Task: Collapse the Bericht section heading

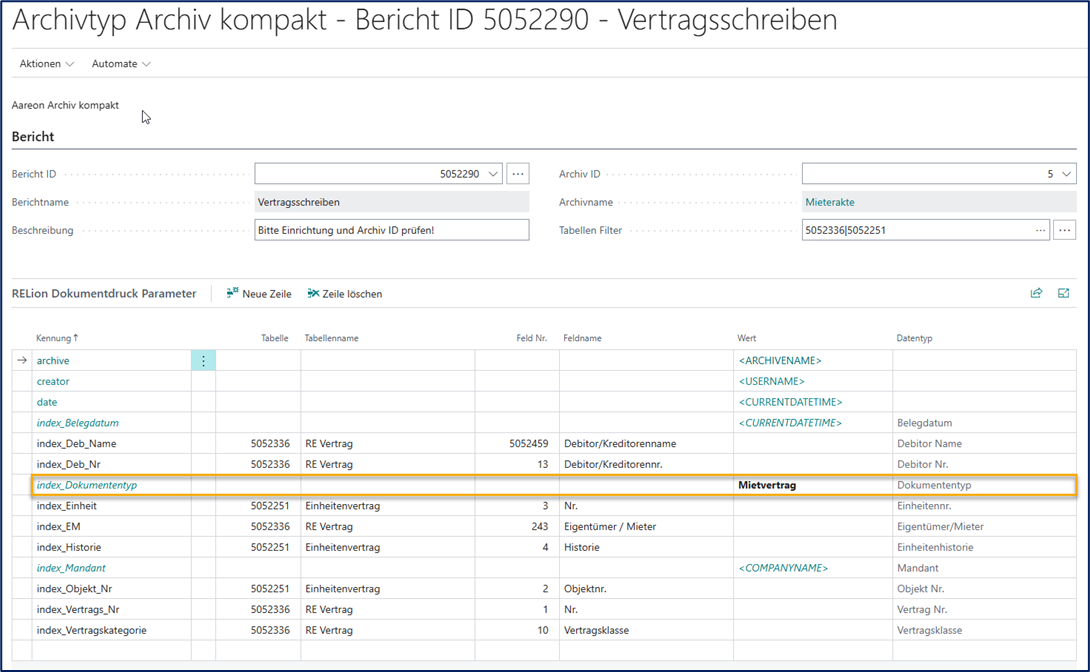Action: [33, 137]
